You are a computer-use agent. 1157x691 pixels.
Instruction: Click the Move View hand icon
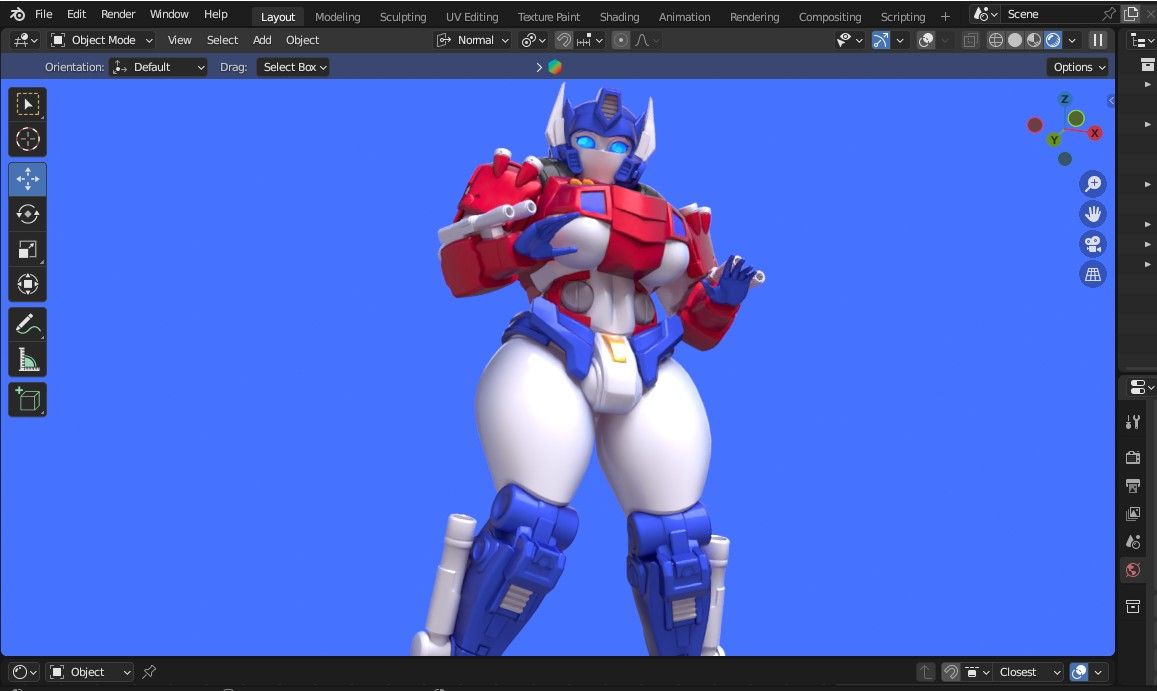pyautogui.click(x=1093, y=214)
